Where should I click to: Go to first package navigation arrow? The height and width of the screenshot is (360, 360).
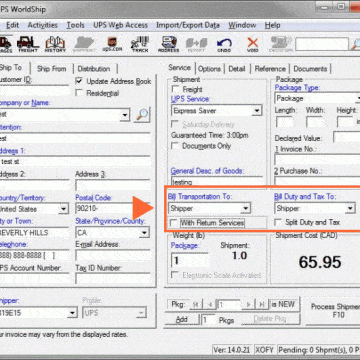pos(196,304)
